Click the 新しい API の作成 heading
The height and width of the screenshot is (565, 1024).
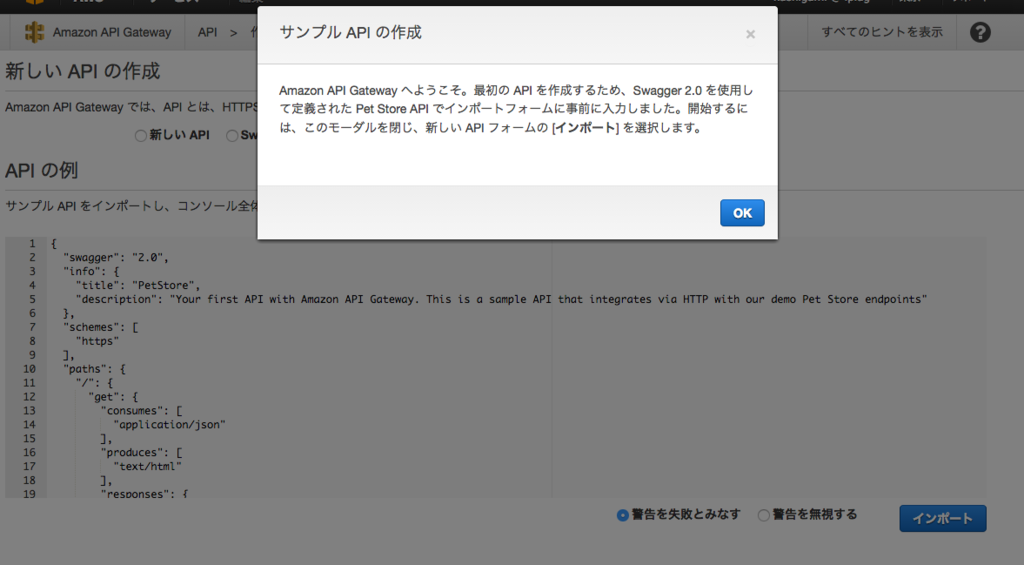point(82,71)
